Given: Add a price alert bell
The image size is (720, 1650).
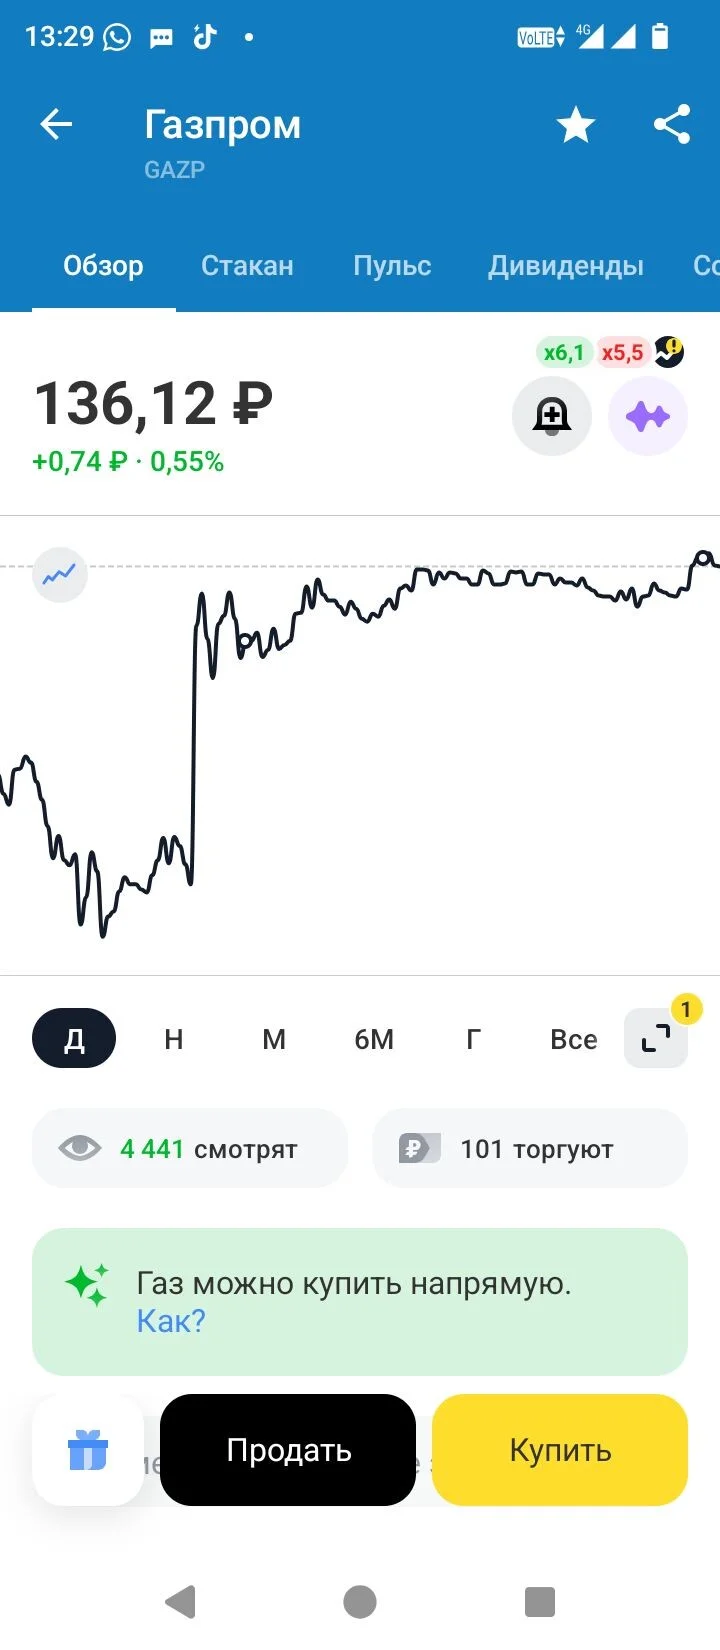Looking at the screenshot, I should pyautogui.click(x=552, y=416).
